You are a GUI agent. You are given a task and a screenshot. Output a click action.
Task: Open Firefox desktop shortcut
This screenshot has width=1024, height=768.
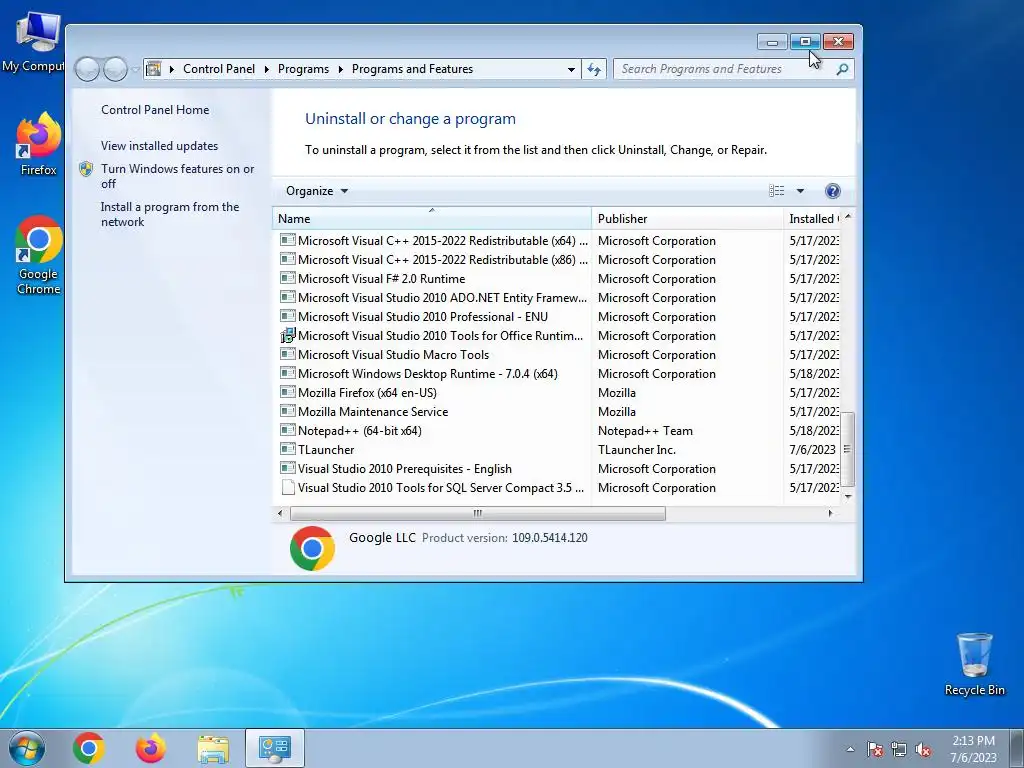point(38,144)
